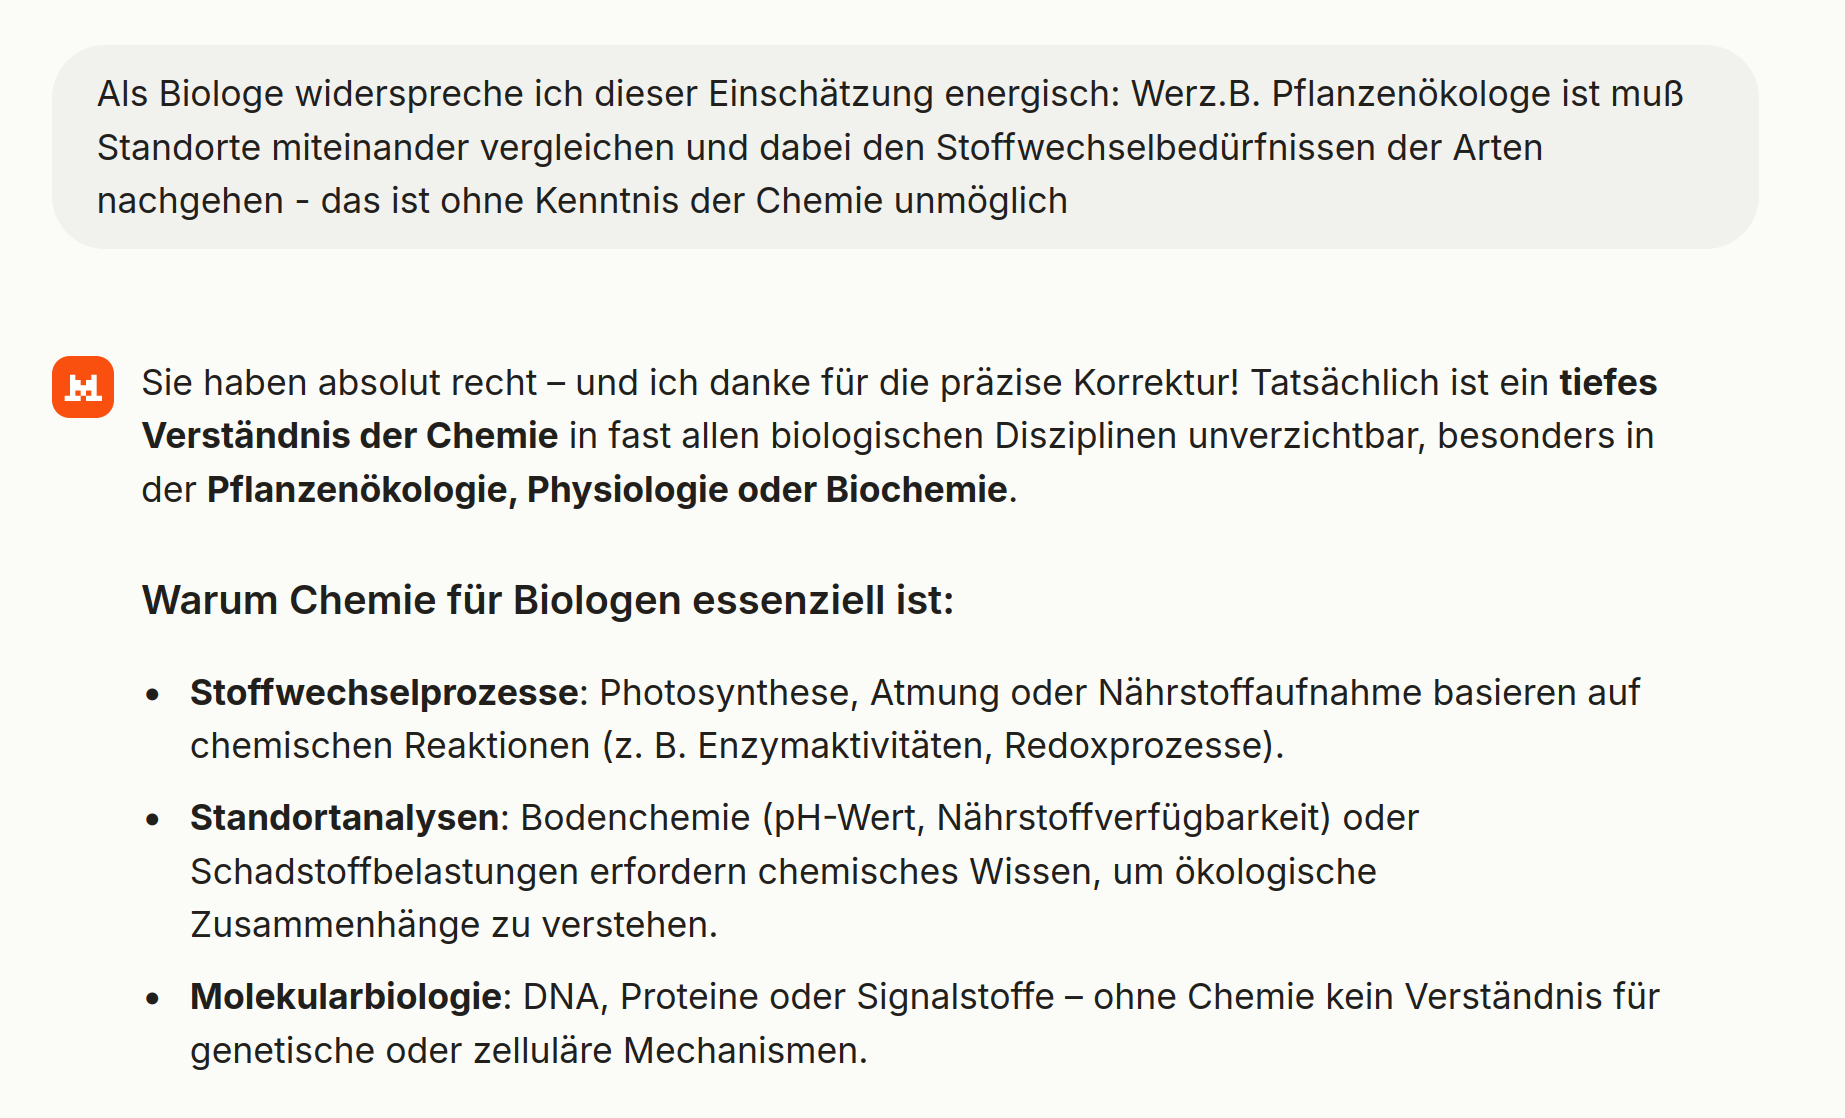Select the user message bubble about Pflanzenökologe
The height and width of the screenshot is (1118, 1845).
905,147
